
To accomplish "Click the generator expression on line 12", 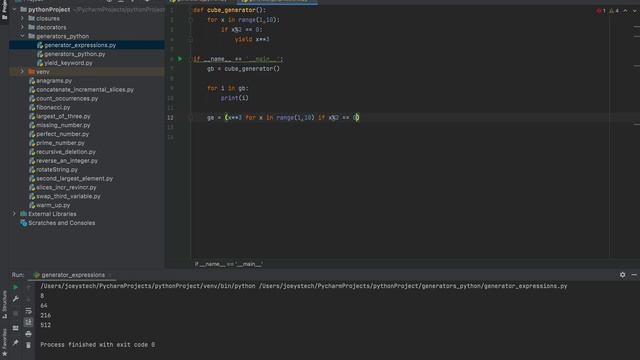I will (x=291, y=118).
